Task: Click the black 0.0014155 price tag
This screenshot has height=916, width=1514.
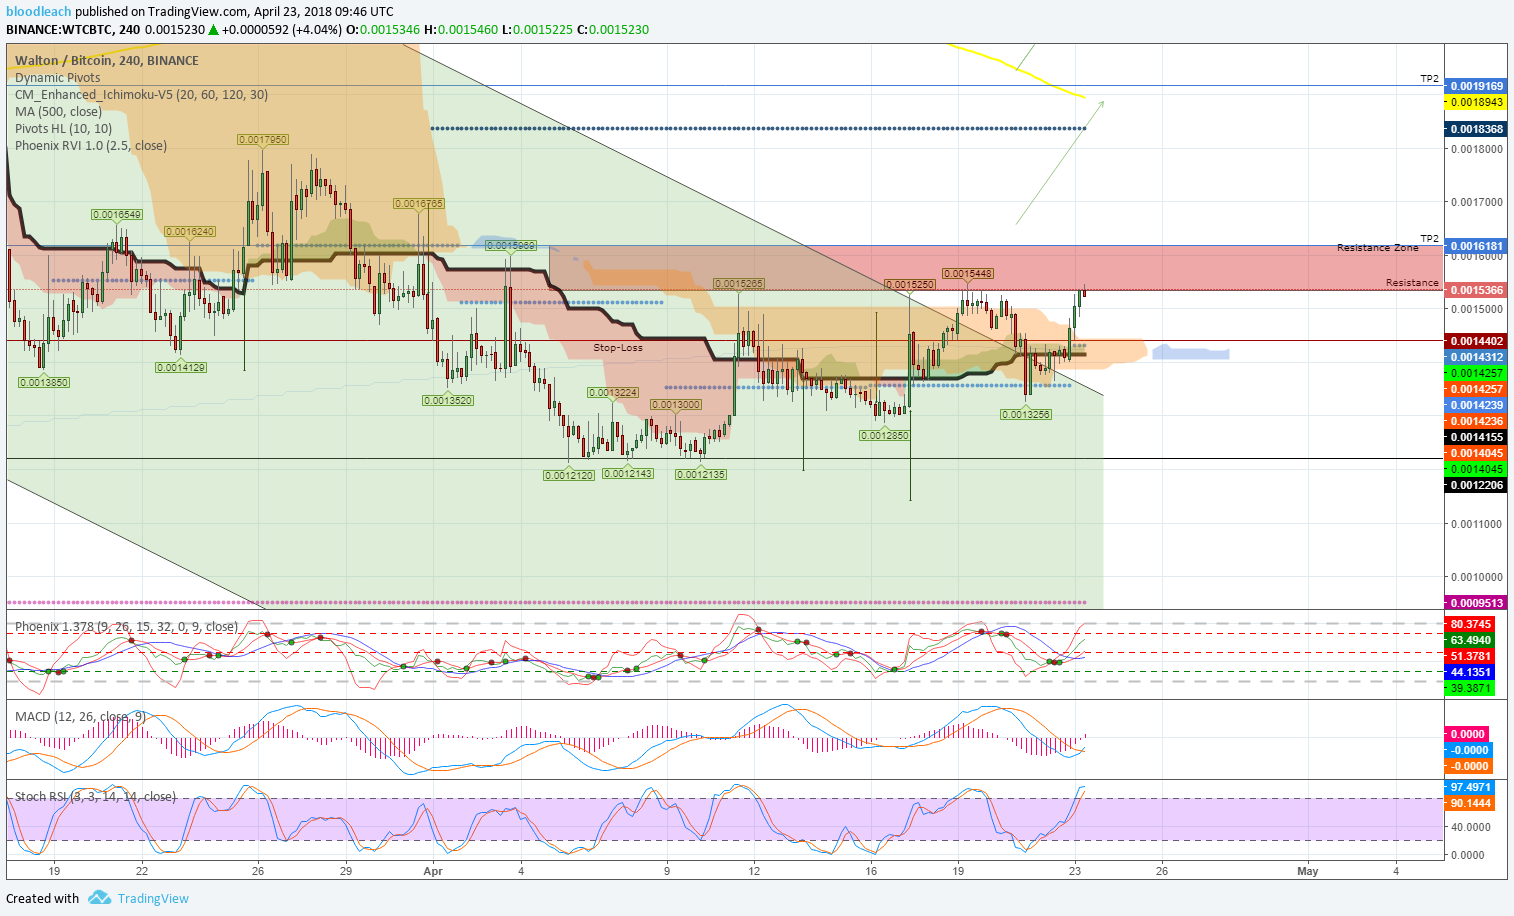Action: tap(1476, 437)
